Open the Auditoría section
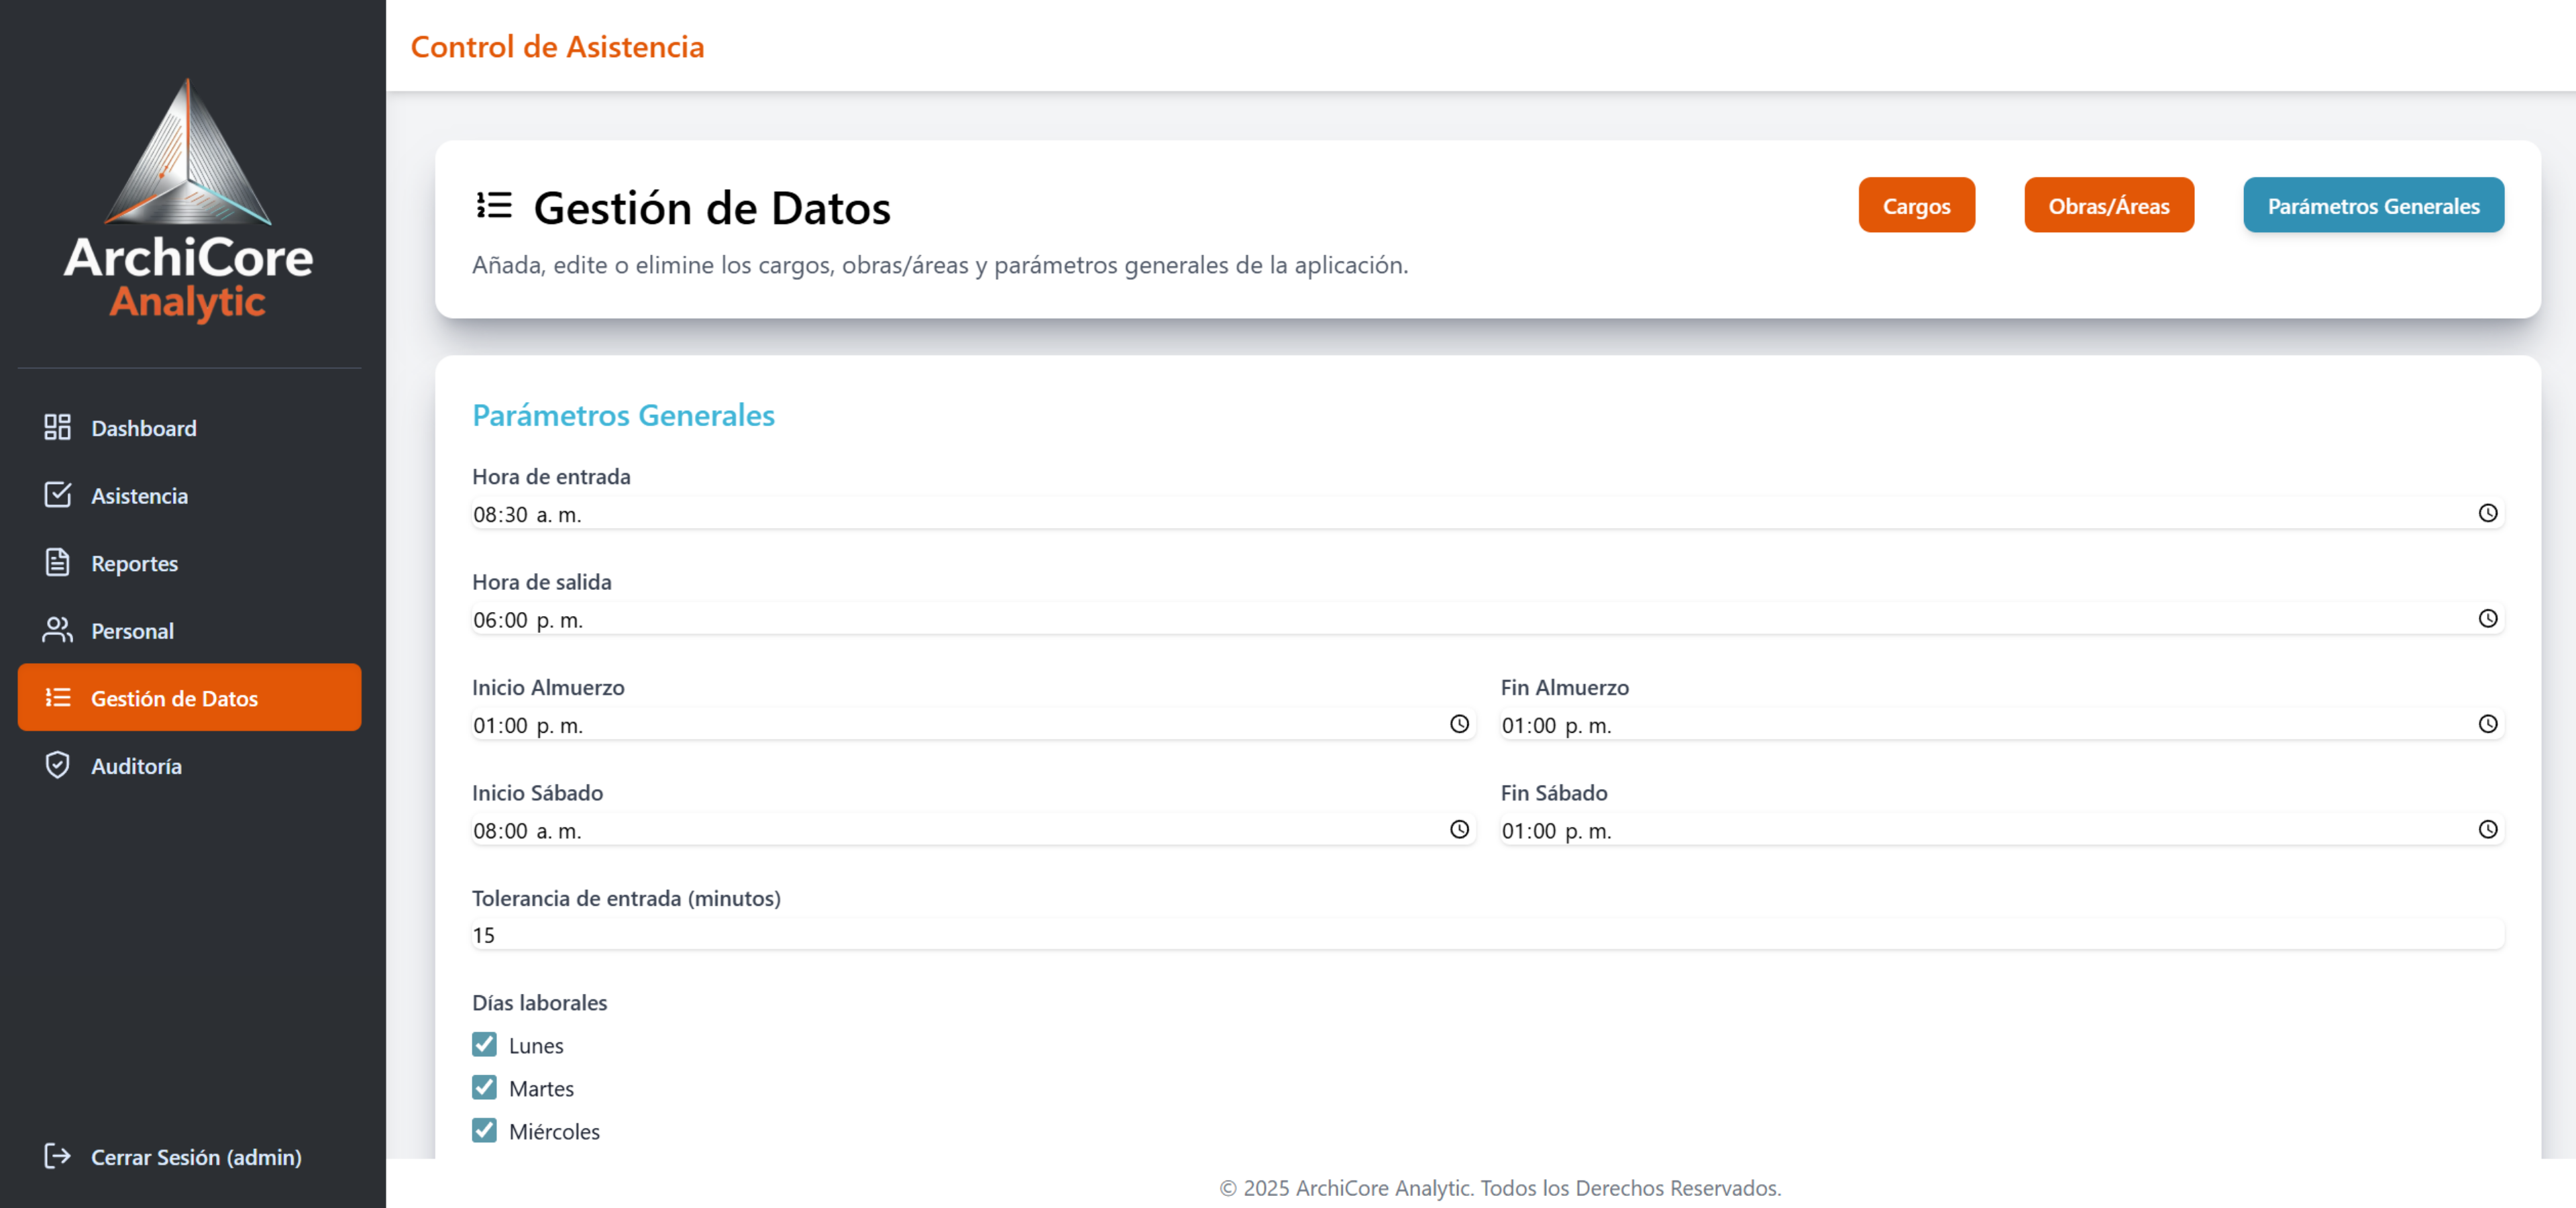The height and width of the screenshot is (1208, 2576). pyautogui.click(x=189, y=765)
